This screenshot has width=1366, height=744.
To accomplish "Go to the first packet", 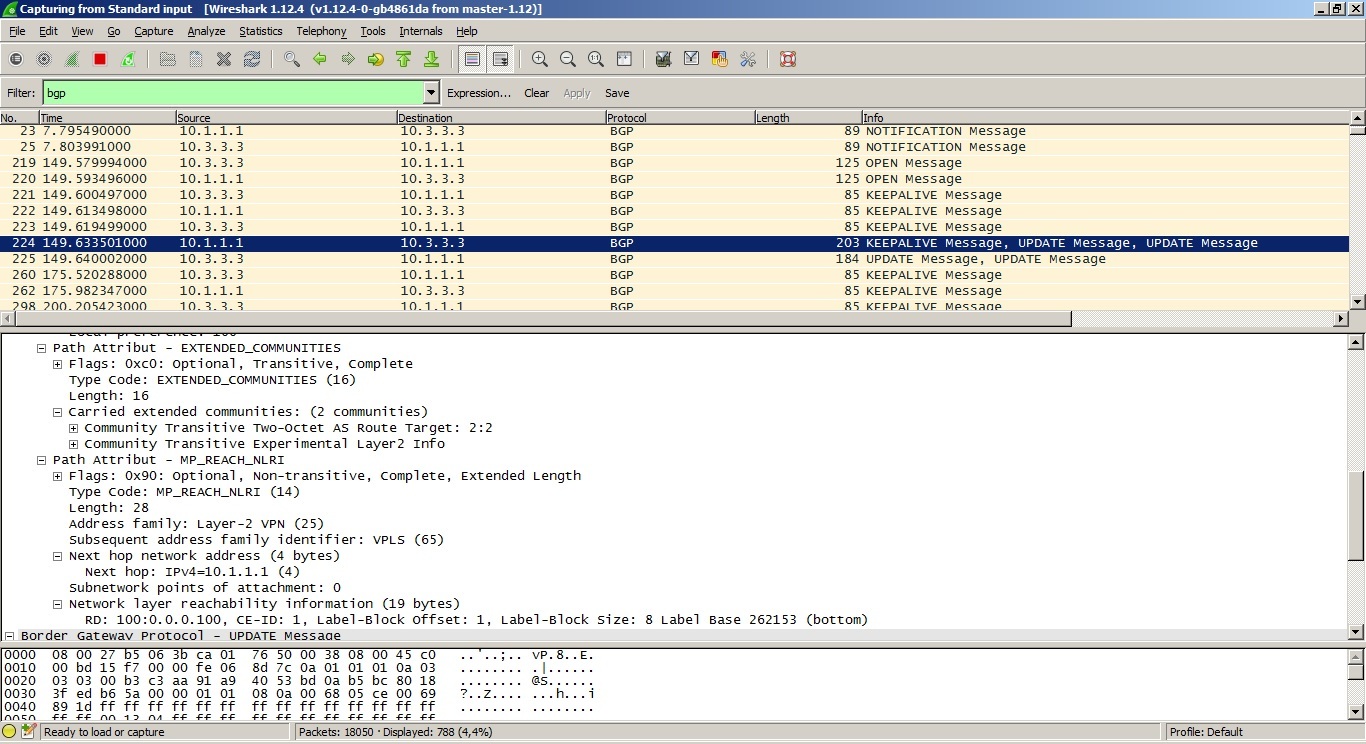I will (x=404, y=60).
